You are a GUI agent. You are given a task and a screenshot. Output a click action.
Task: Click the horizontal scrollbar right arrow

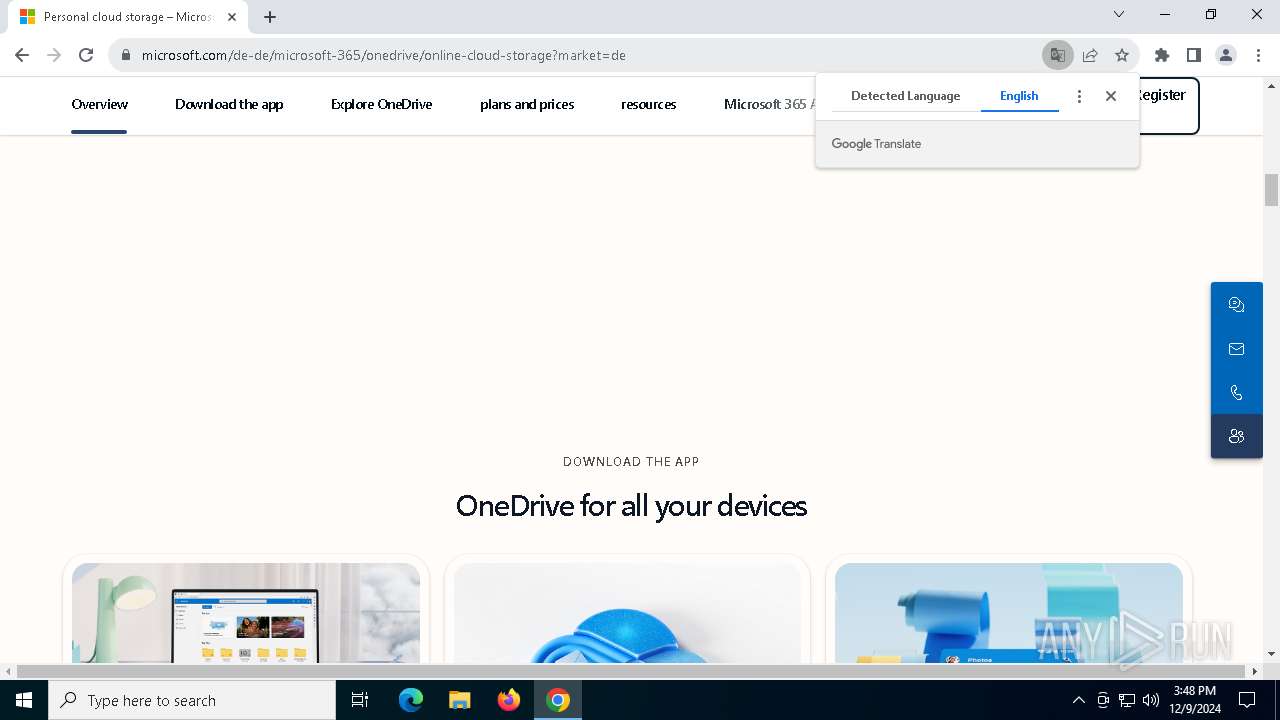coord(1255,671)
